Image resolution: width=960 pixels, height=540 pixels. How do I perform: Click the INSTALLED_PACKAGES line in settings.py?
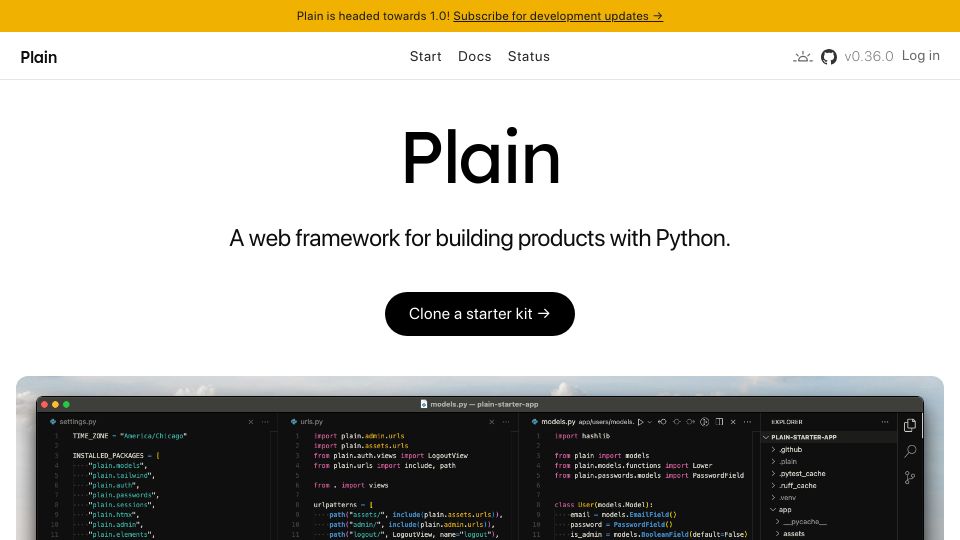click(116, 456)
